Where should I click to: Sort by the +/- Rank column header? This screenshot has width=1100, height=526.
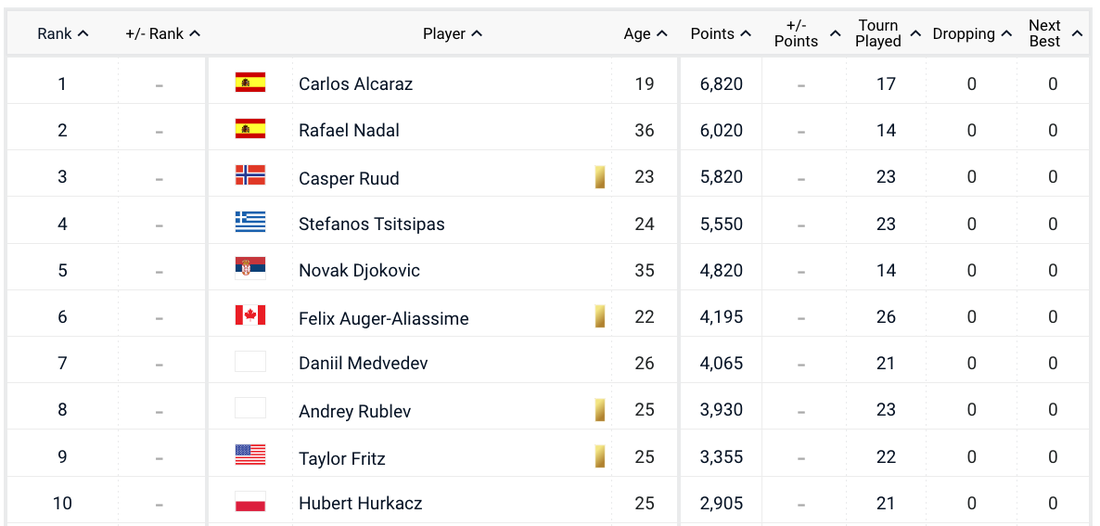pos(162,34)
